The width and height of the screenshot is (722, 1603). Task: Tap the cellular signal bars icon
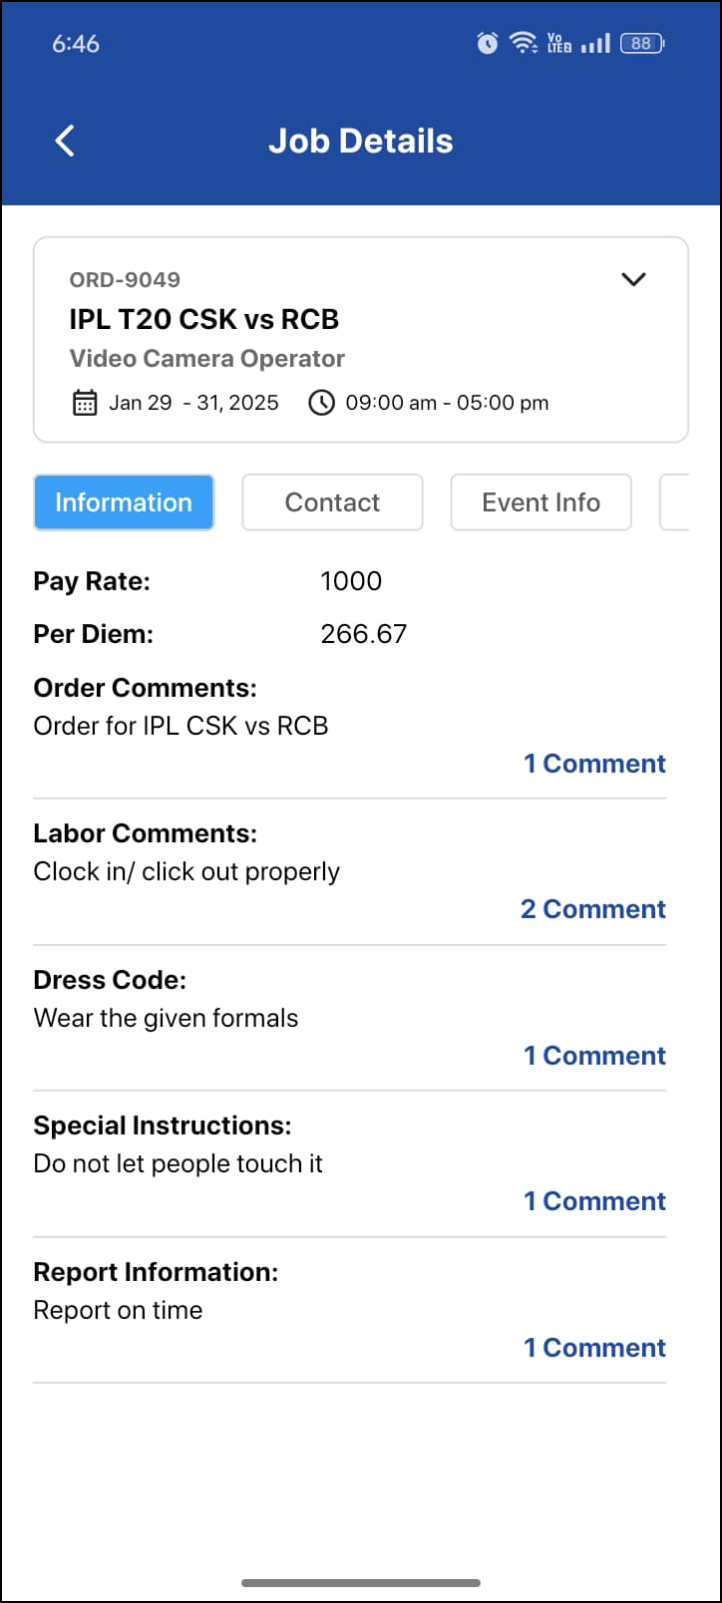coord(595,43)
